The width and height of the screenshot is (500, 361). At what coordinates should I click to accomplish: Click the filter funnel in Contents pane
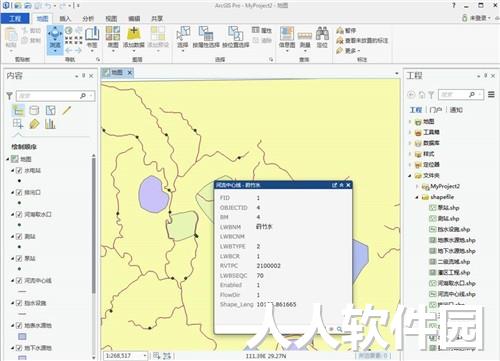pos(10,96)
